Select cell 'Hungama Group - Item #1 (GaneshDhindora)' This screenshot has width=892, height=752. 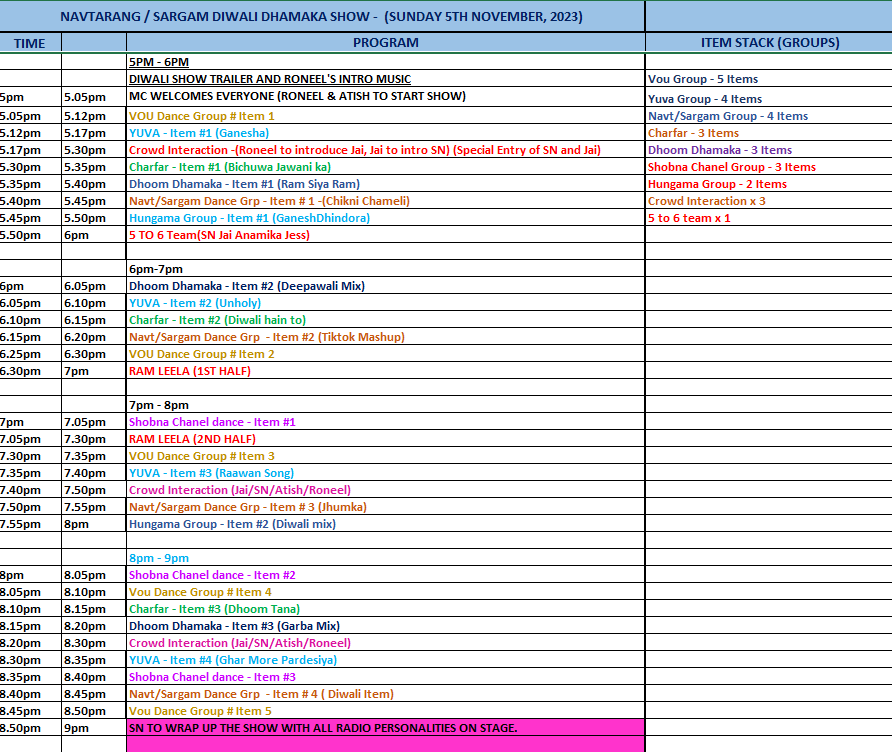point(386,218)
